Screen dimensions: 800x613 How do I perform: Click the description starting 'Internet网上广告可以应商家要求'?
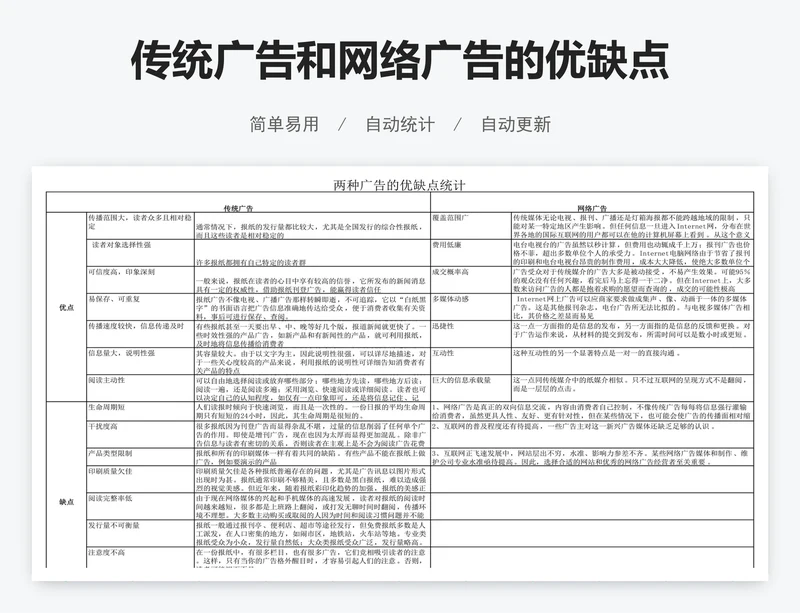click(x=632, y=307)
